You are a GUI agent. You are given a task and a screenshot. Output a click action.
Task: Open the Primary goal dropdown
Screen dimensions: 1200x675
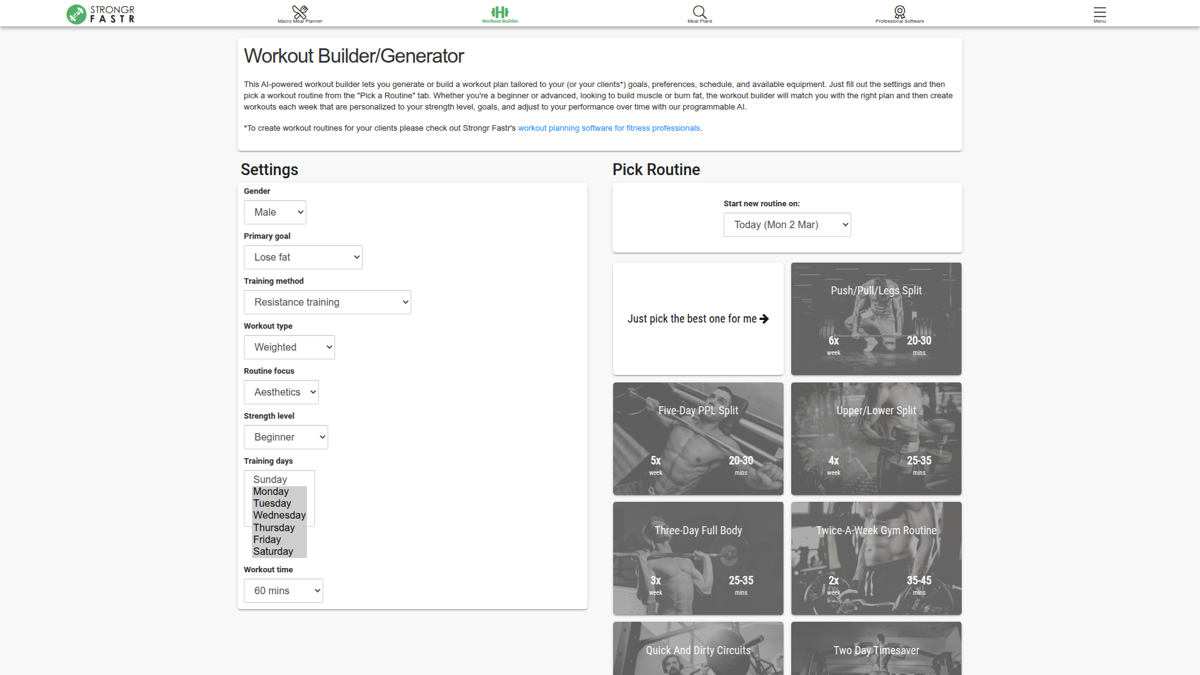point(302,256)
